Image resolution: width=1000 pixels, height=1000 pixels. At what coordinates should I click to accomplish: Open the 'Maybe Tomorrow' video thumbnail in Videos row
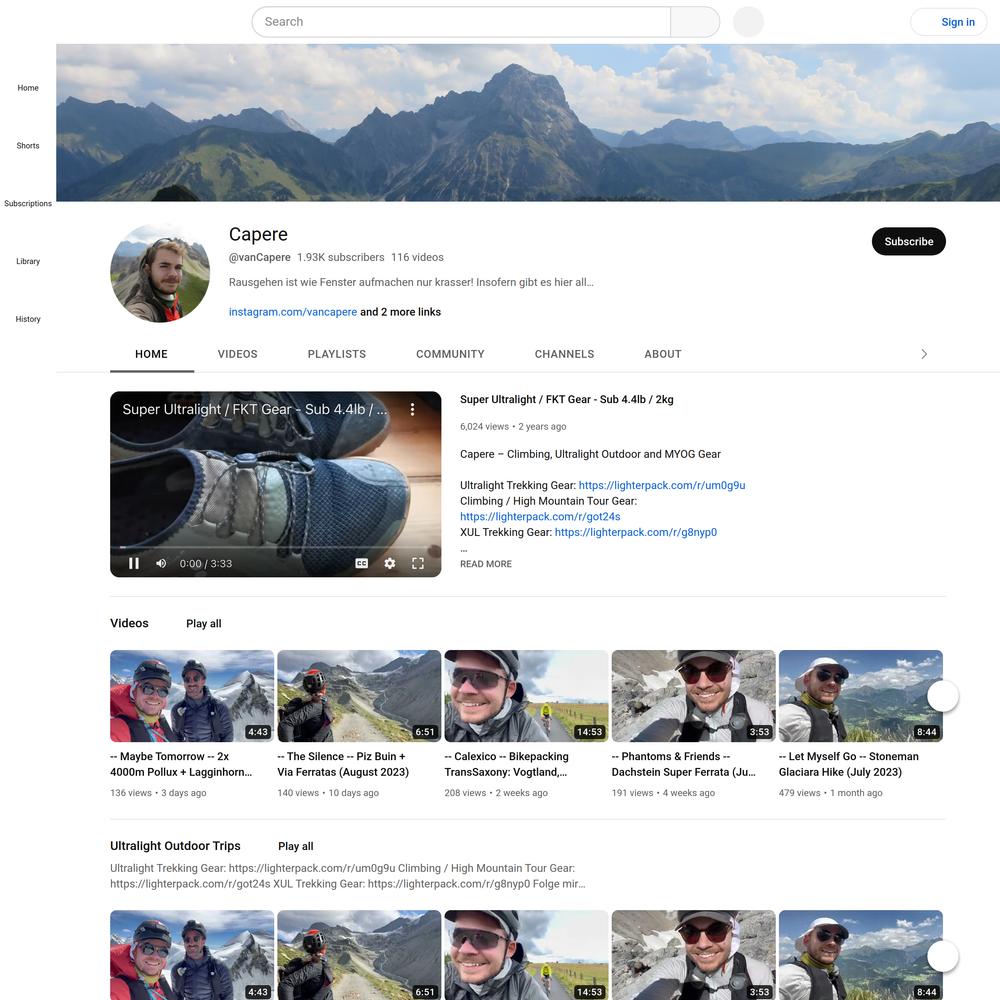(192, 696)
